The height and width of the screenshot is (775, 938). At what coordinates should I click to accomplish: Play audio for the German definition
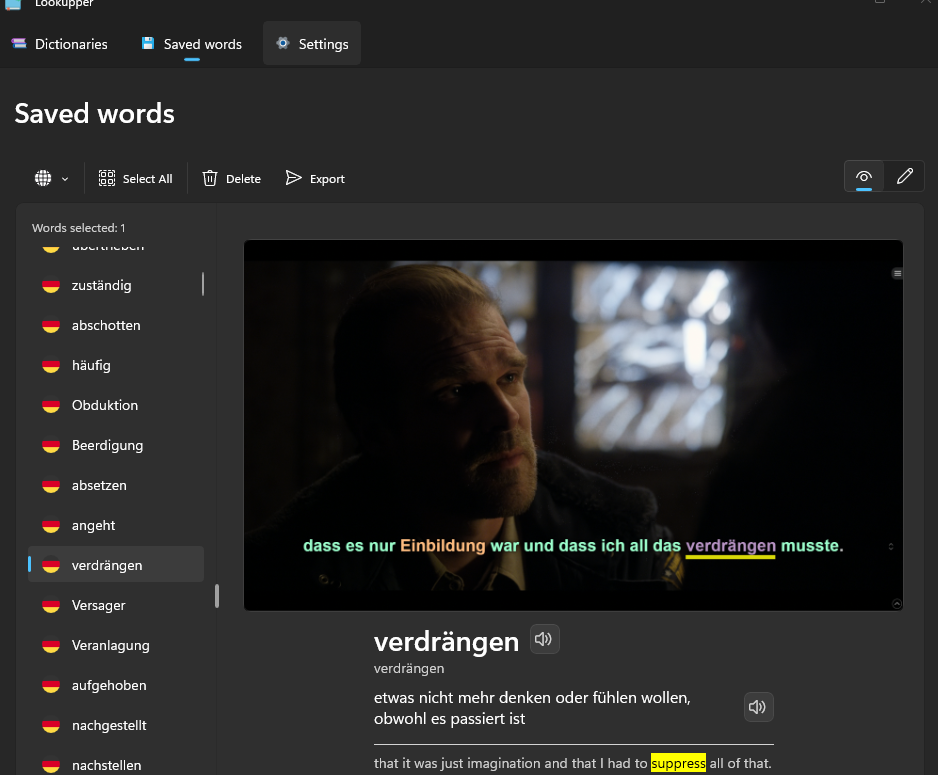758,708
